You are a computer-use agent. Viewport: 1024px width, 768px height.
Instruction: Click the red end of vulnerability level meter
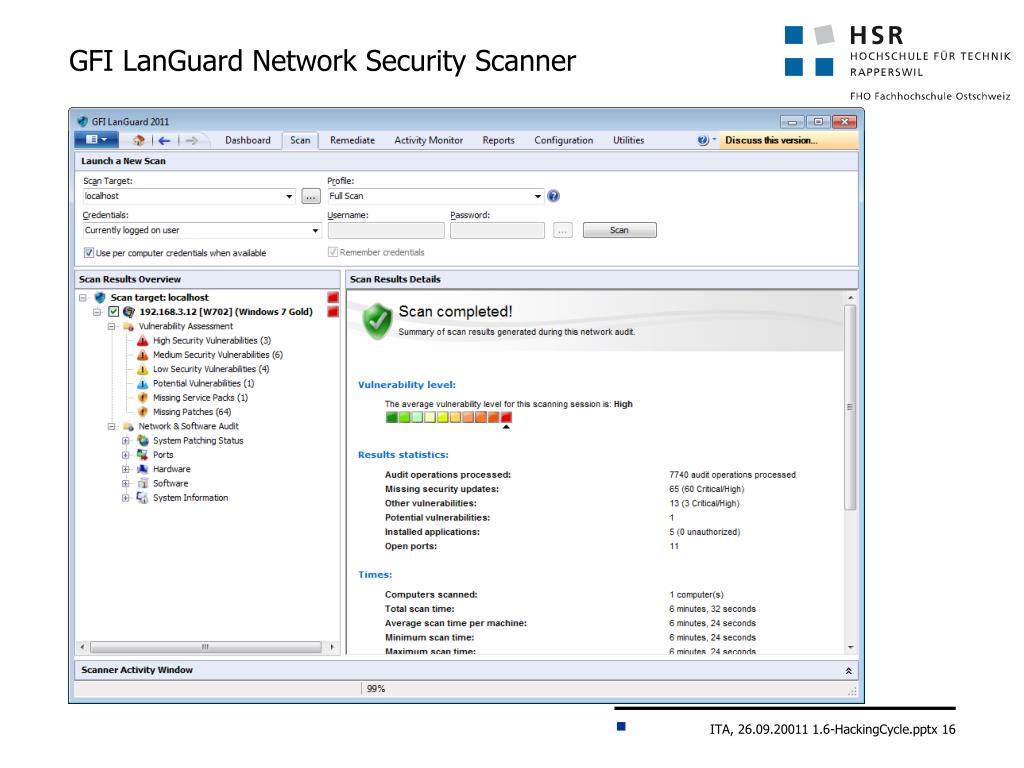(x=506, y=417)
